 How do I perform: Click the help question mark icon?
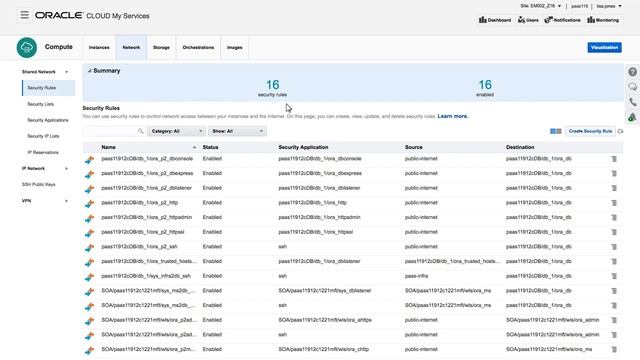(632, 72)
